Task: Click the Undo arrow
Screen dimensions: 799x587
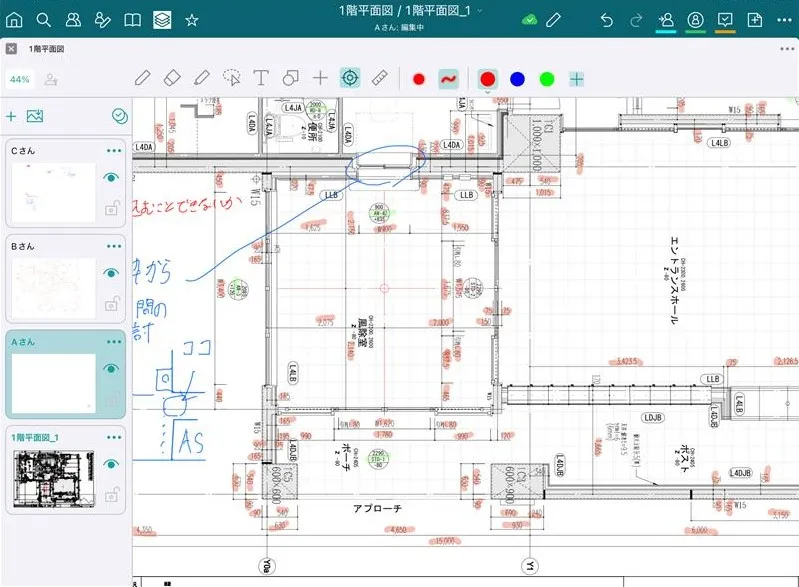Action: [x=606, y=20]
